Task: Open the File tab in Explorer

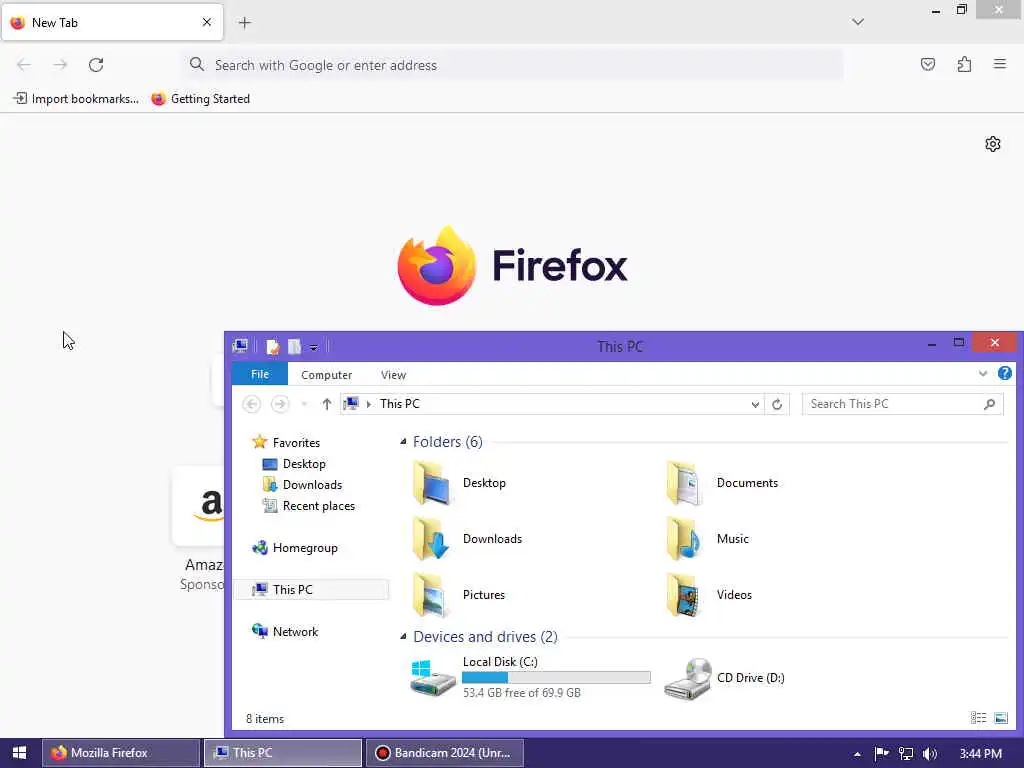Action: click(260, 374)
